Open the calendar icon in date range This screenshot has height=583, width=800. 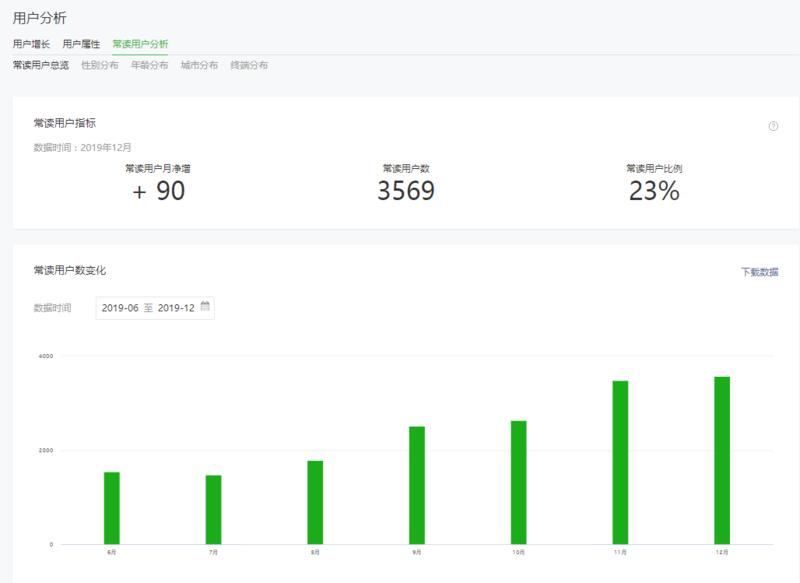click(205, 307)
